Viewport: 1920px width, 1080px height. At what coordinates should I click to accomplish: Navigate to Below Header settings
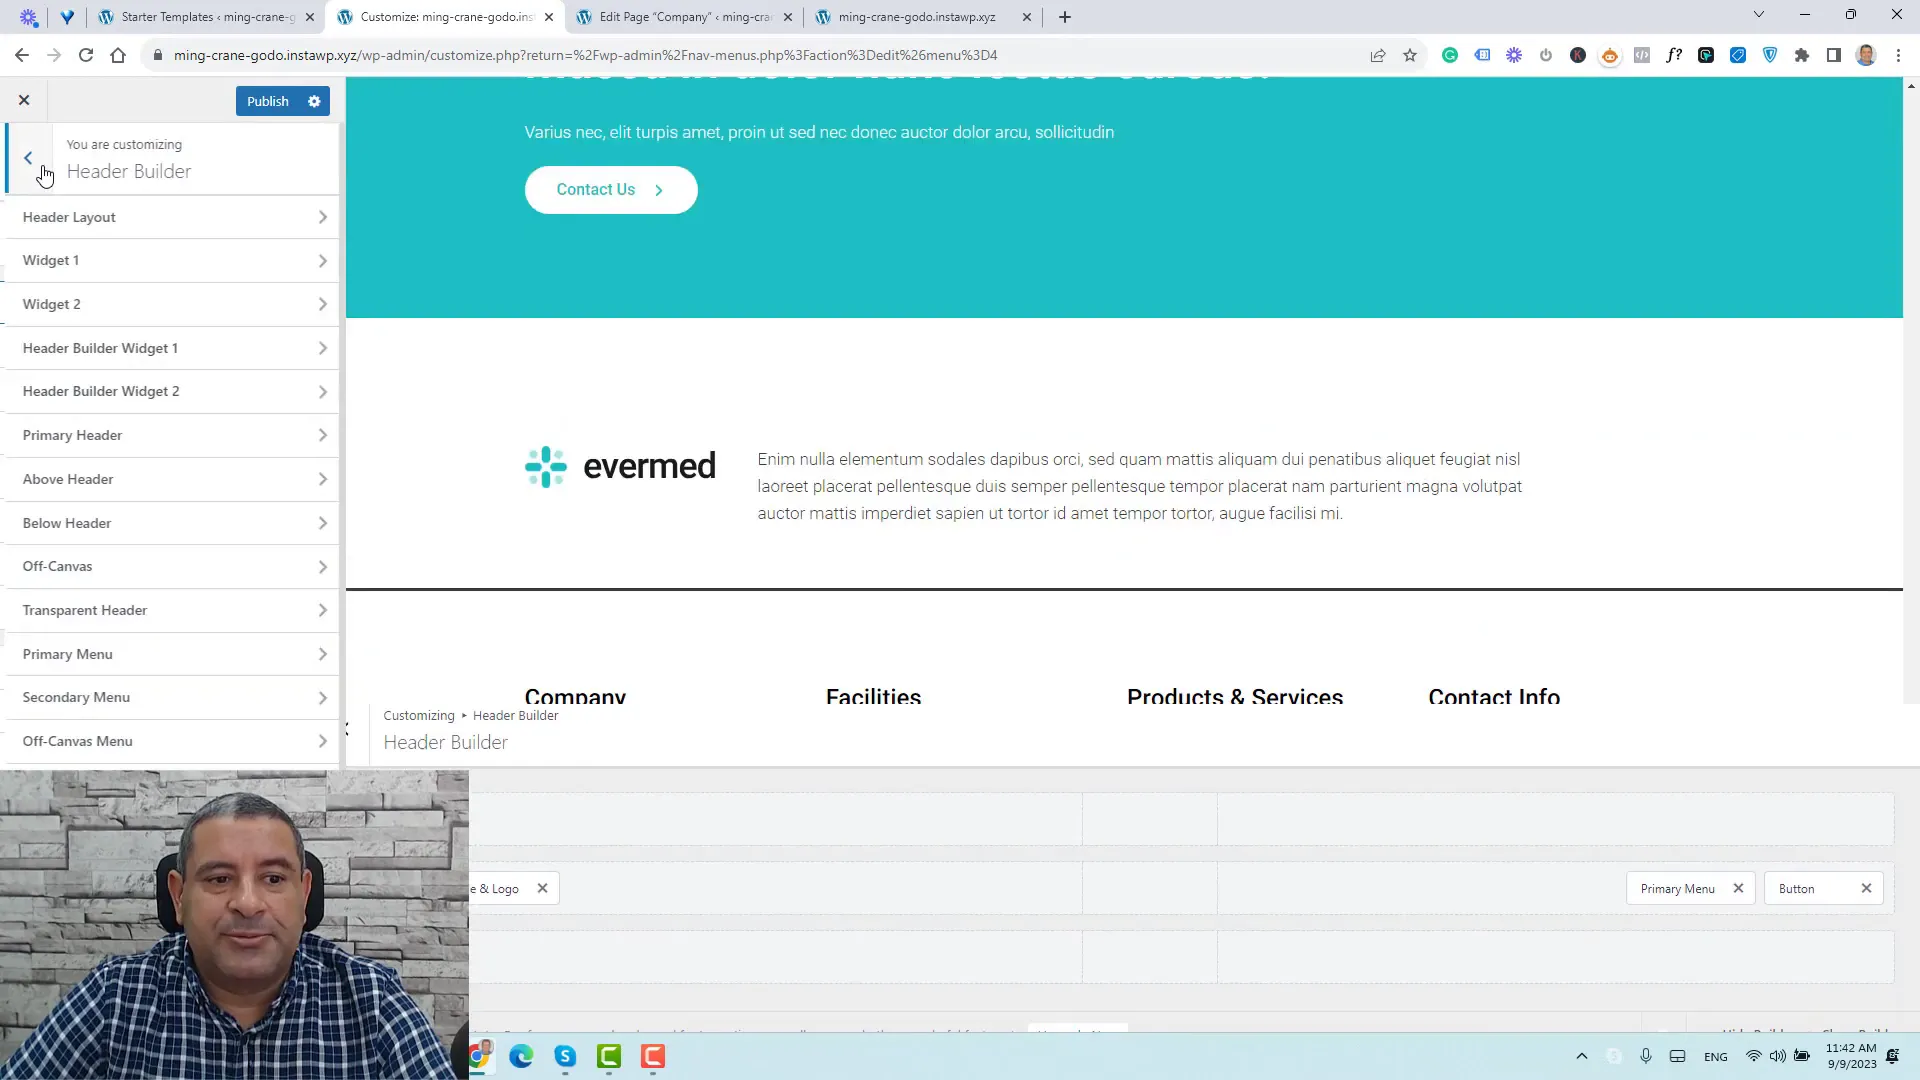point(171,522)
